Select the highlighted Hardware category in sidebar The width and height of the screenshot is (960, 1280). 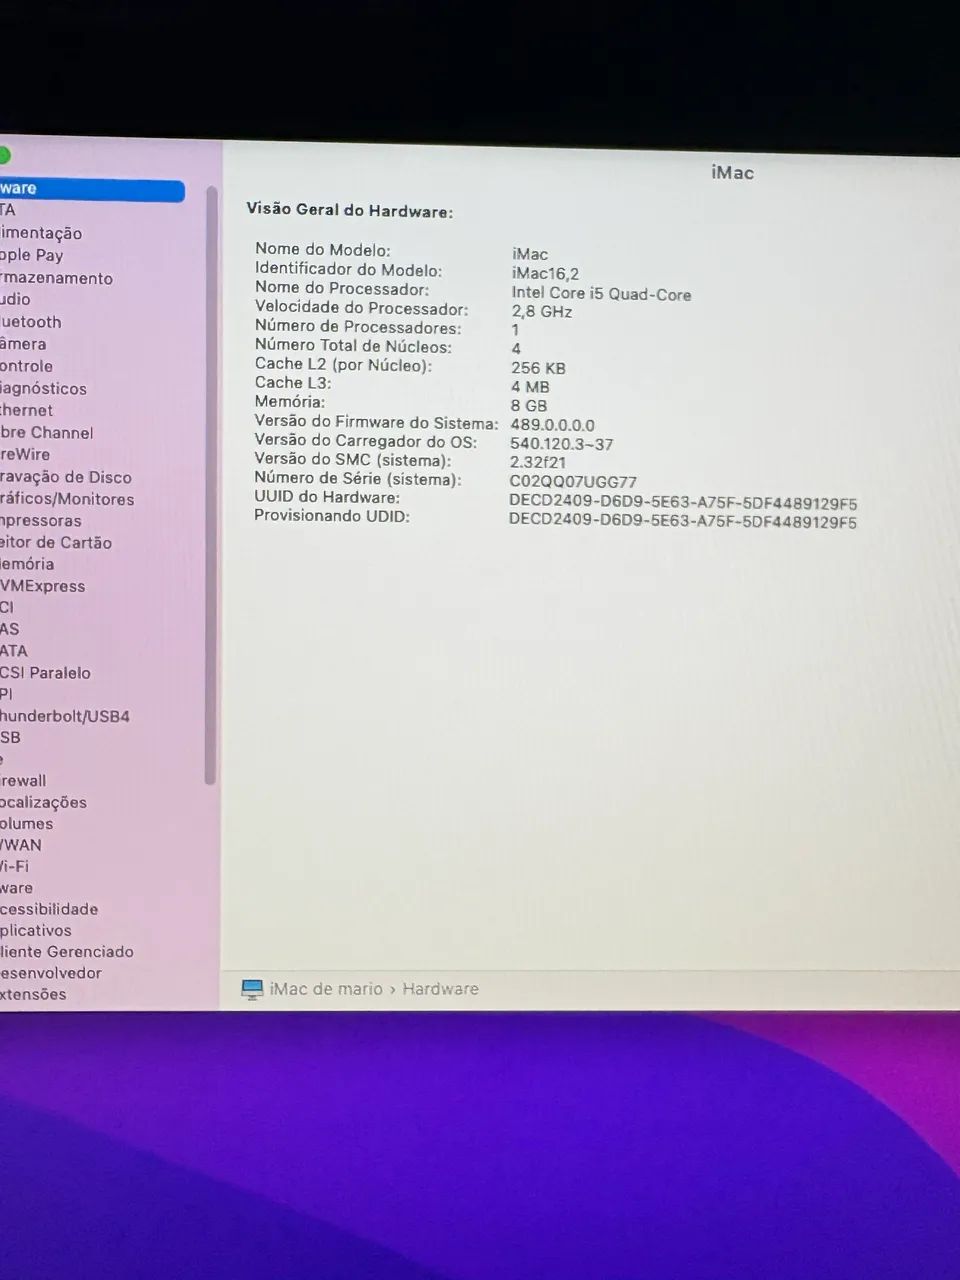92,189
